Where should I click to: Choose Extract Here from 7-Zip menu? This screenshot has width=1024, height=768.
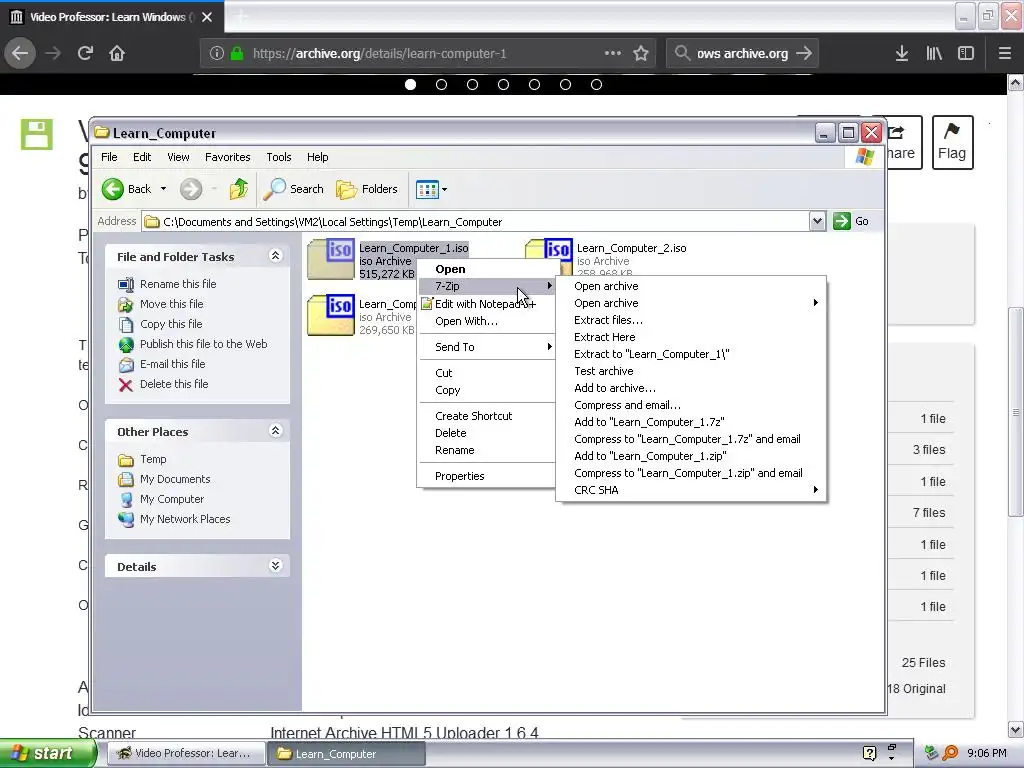[x=691, y=337]
